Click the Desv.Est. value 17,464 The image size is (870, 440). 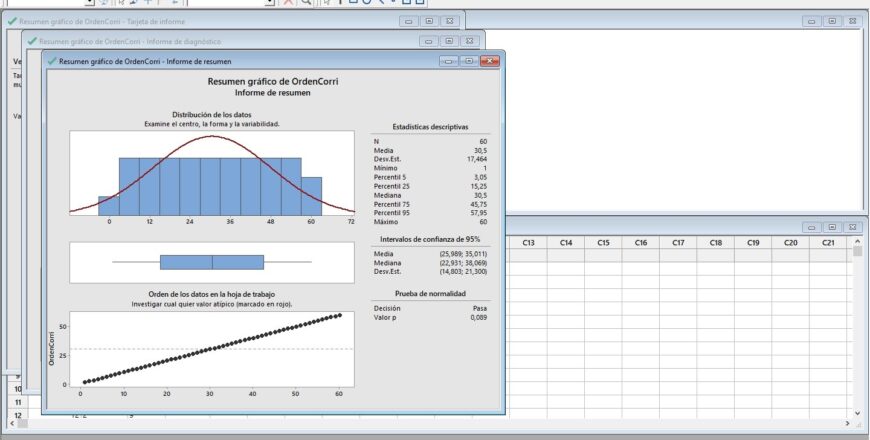(x=477, y=159)
